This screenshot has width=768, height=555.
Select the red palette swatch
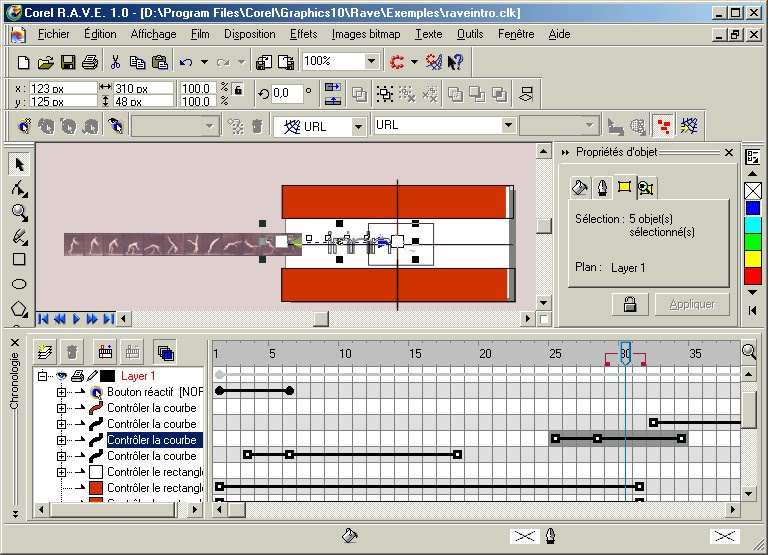click(753, 276)
